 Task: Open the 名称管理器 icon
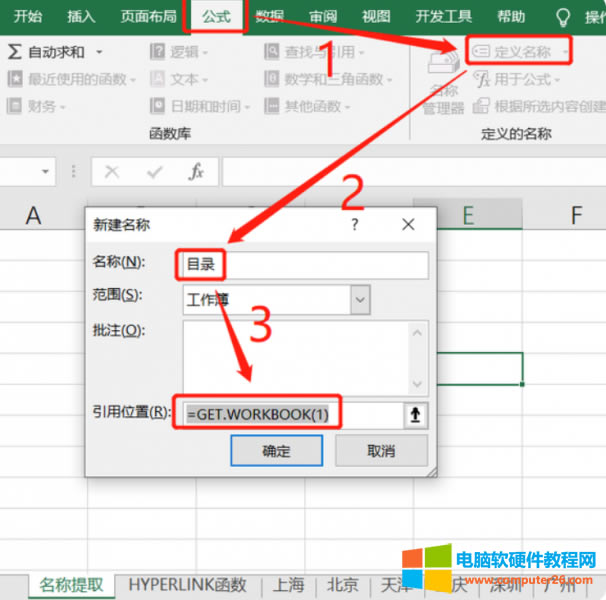pyautogui.click(x=443, y=82)
